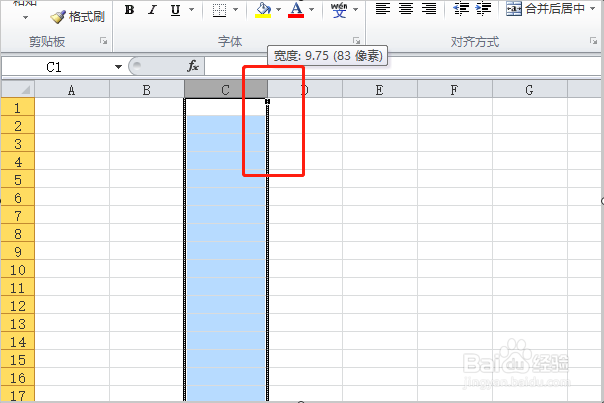Viewport: 604px width, 403px height.
Task: Open 合并后居中 dropdown arrow
Action: click(592, 9)
